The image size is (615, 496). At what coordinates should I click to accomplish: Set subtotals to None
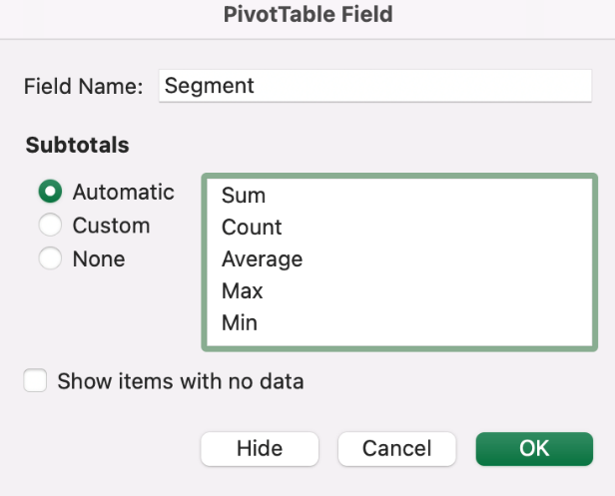(50, 258)
